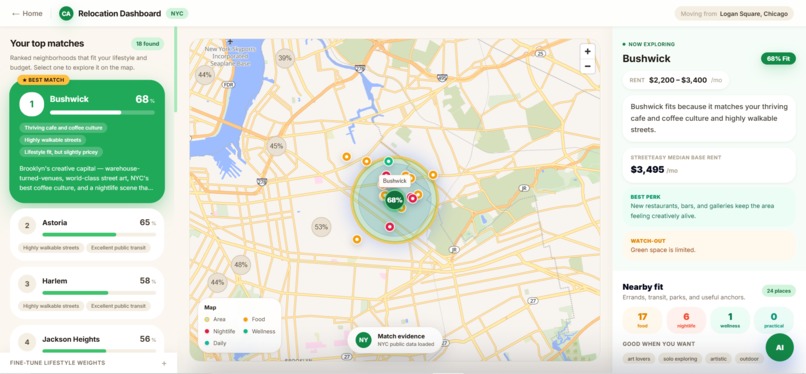This screenshot has width=806, height=374.
Task: Filter nearby by 6 nightlife card
Action: (x=686, y=320)
